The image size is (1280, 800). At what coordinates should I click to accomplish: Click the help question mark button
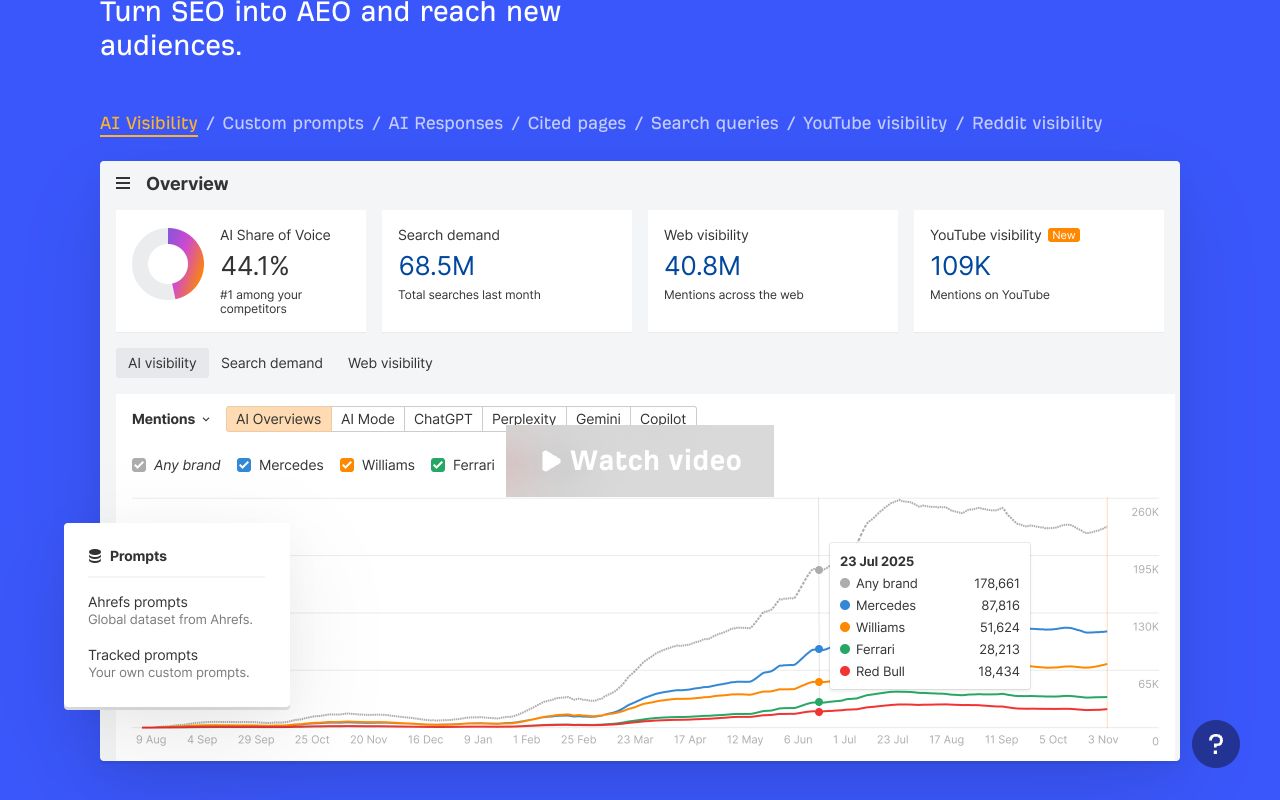tap(1216, 744)
